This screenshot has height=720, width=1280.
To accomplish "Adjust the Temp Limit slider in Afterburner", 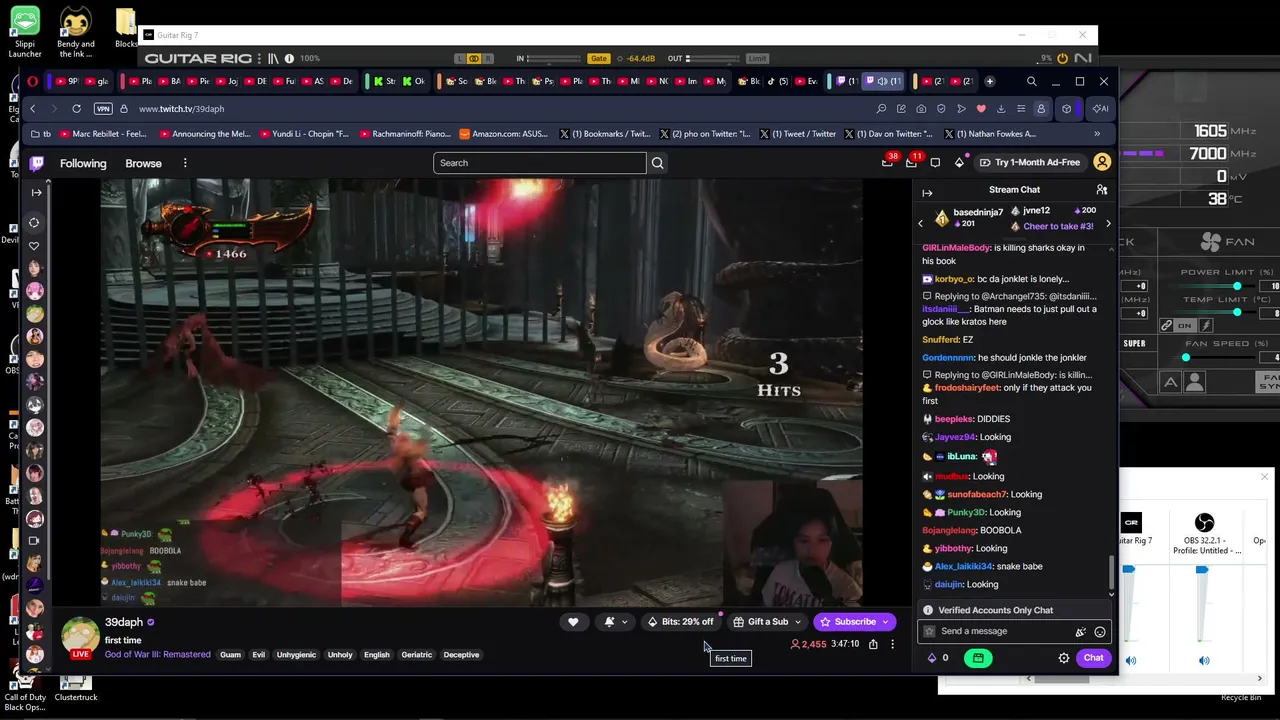I will pos(1237,313).
